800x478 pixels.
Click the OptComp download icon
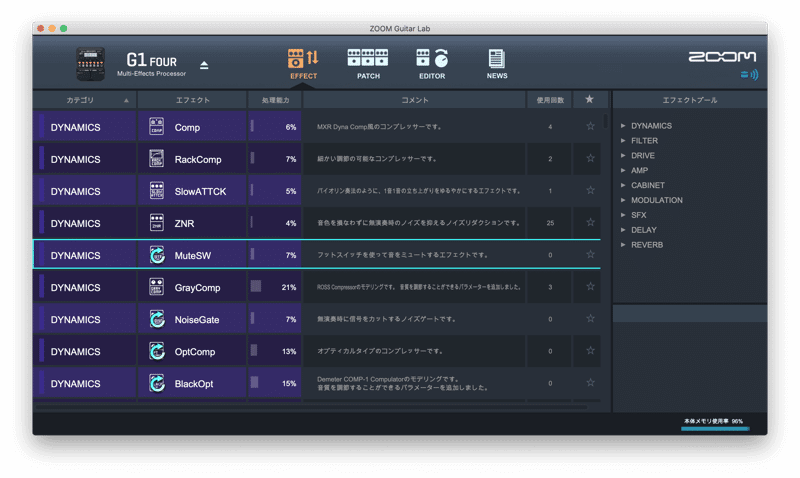pyautogui.click(x=157, y=351)
